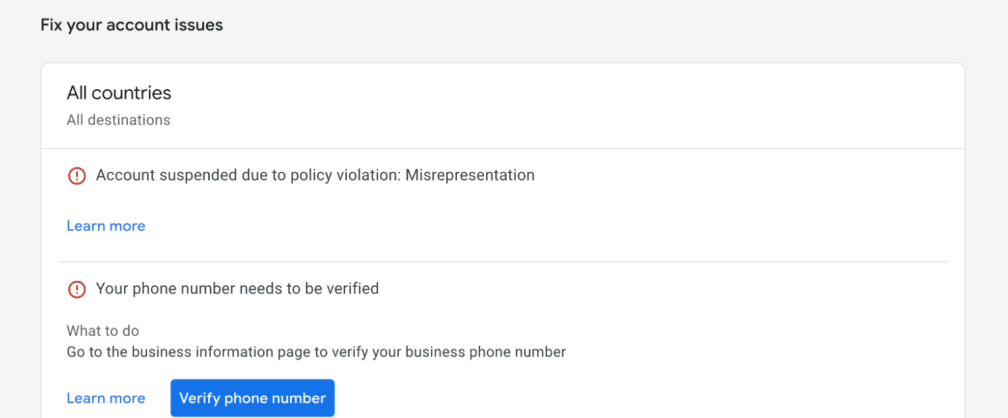This screenshot has height=418, width=1008.
Task: Select the Your phone number needs to be verified message
Action: 237,289
